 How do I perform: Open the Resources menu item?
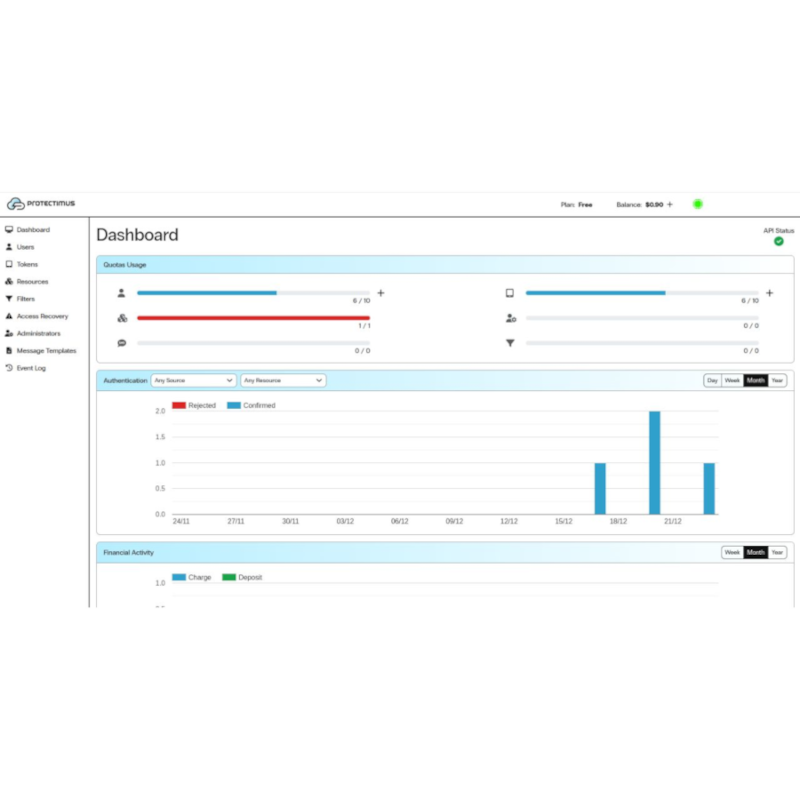(32, 282)
